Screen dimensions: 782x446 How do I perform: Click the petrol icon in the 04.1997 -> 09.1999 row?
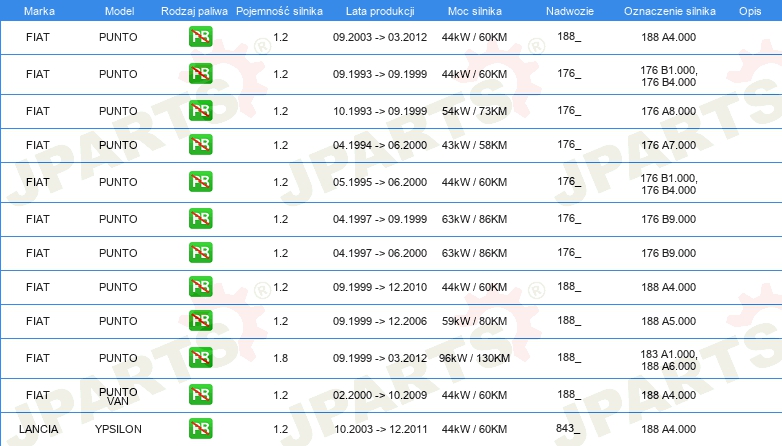coord(200,218)
